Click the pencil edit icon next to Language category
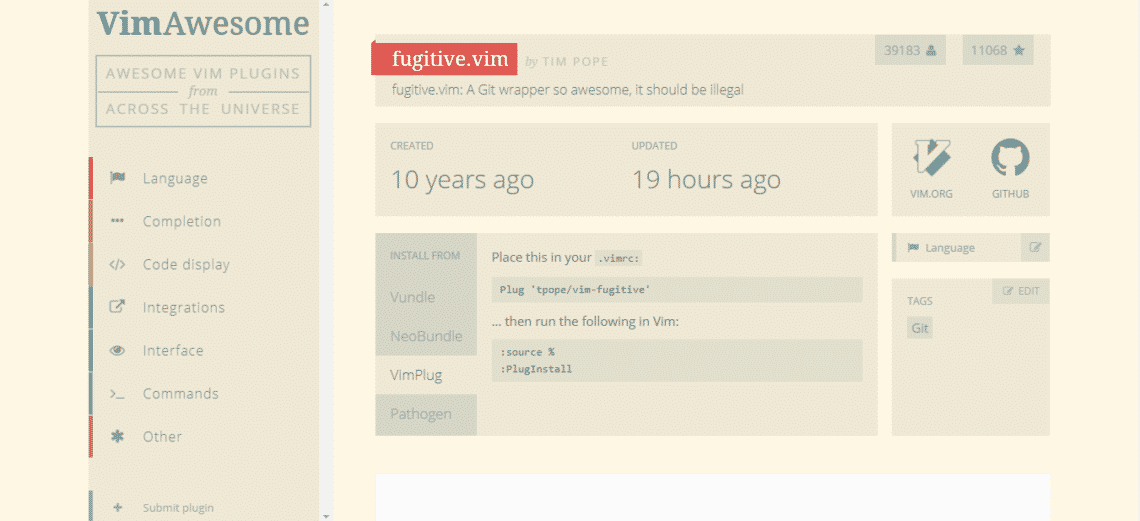Viewport: 1140px width, 521px height. point(1035,248)
